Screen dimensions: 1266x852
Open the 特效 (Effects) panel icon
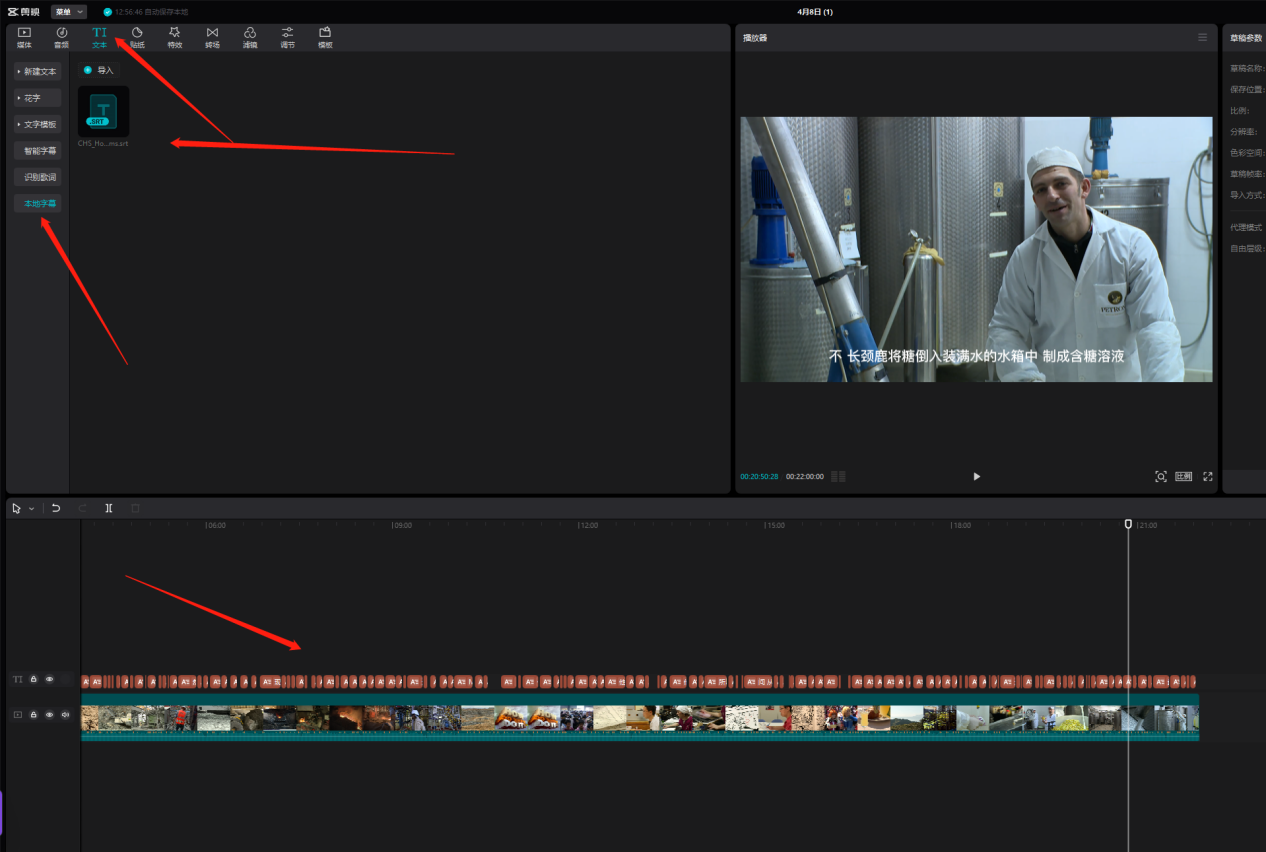point(175,37)
